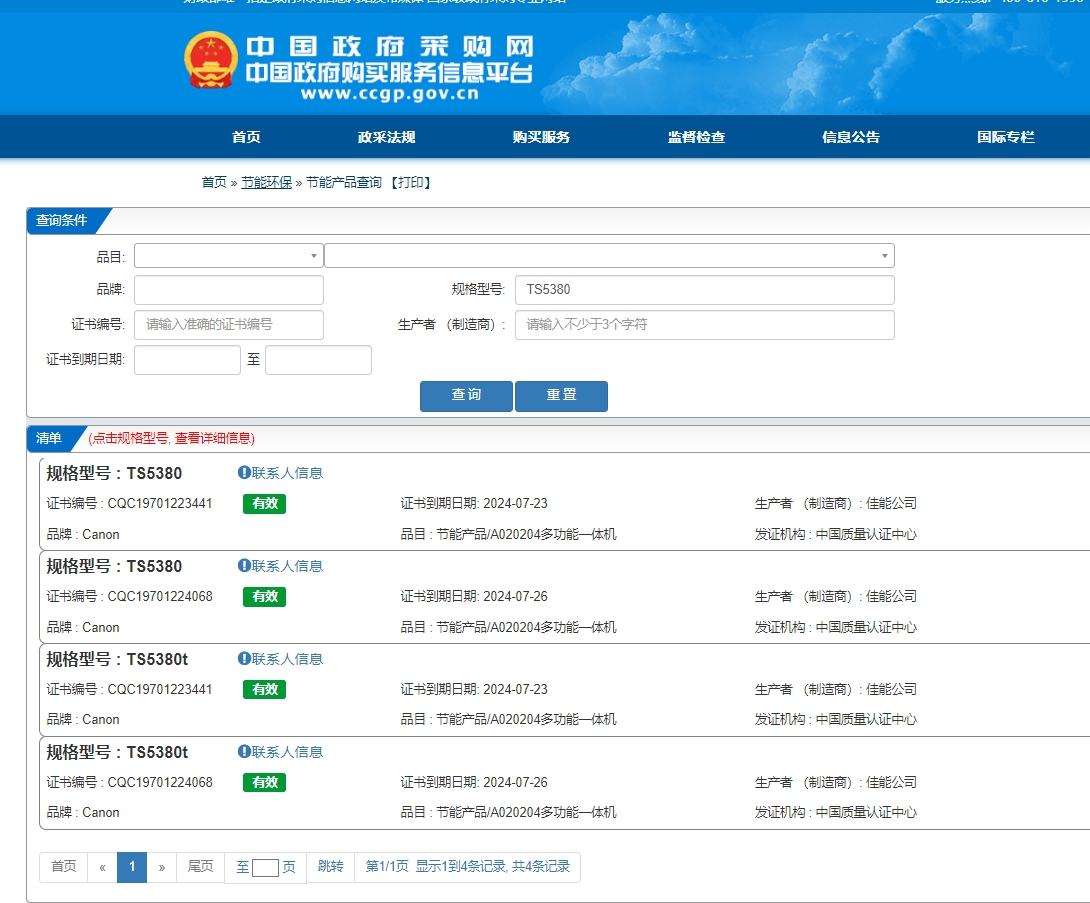Go to next page with » button
The image size is (1090, 903).
tap(162, 867)
